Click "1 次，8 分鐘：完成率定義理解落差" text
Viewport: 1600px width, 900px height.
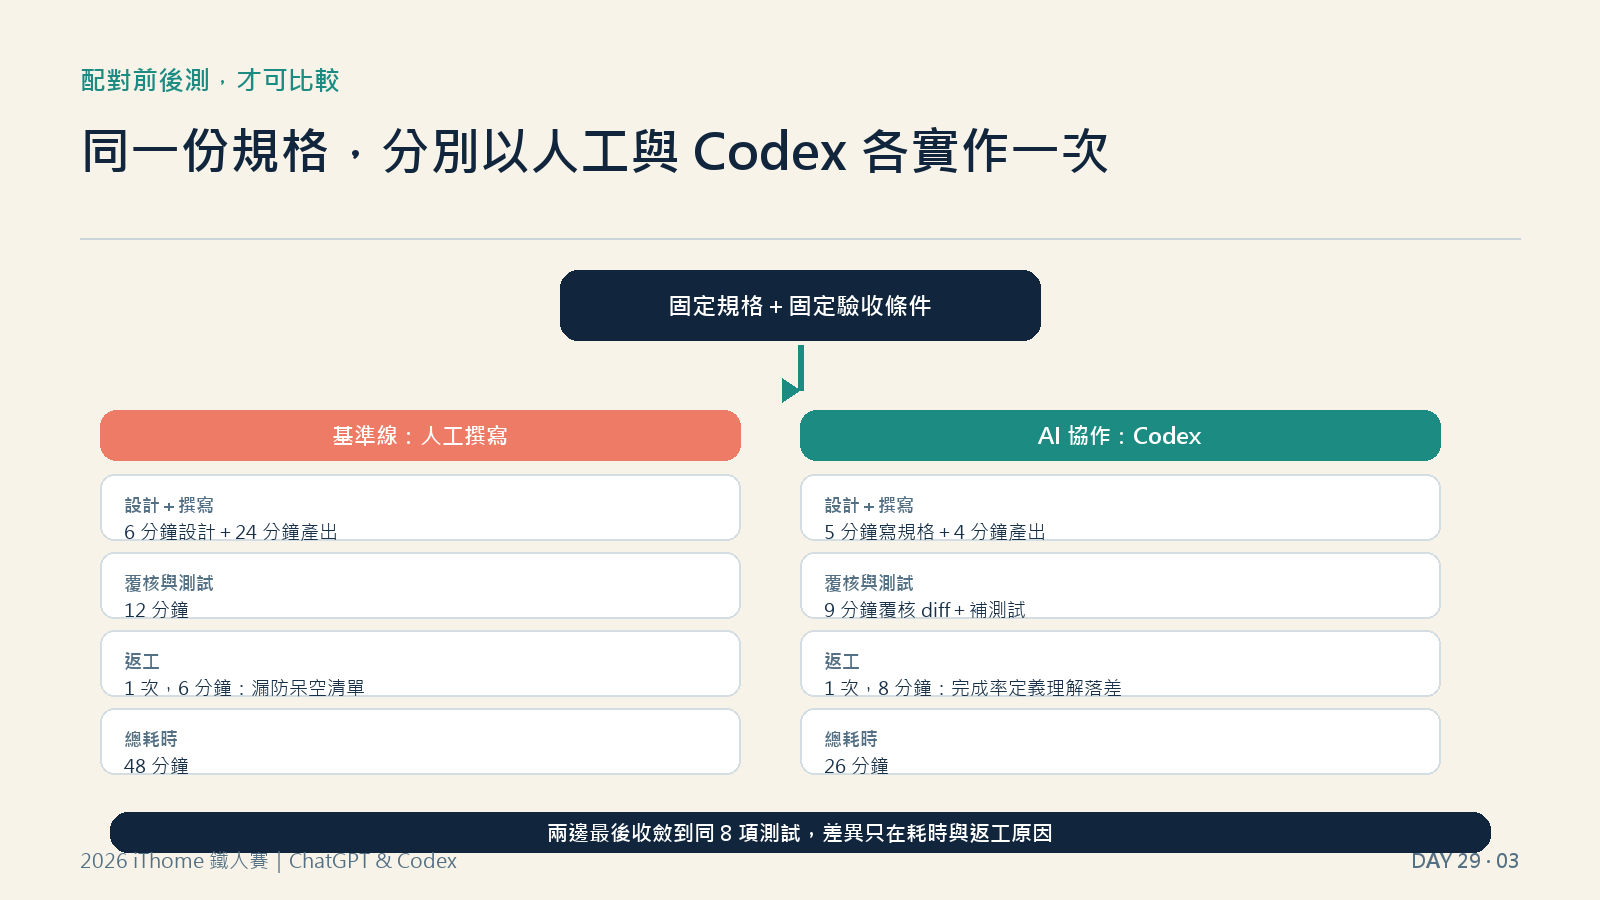tap(973, 688)
